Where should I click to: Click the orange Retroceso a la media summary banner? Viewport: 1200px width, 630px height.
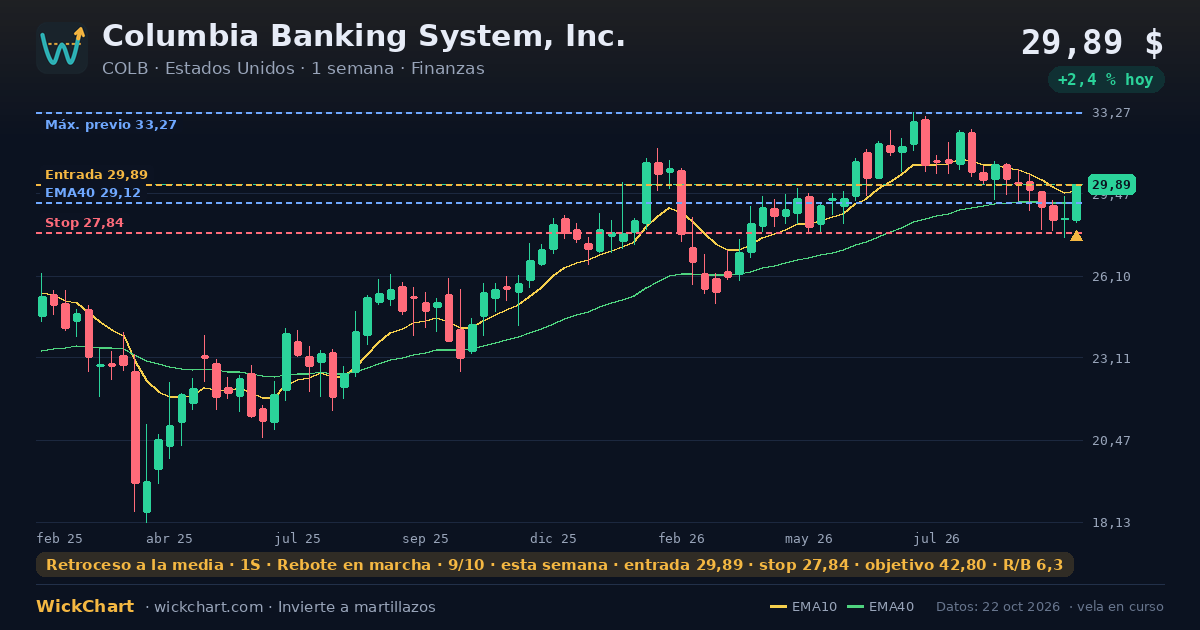click(x=555, y=565)
